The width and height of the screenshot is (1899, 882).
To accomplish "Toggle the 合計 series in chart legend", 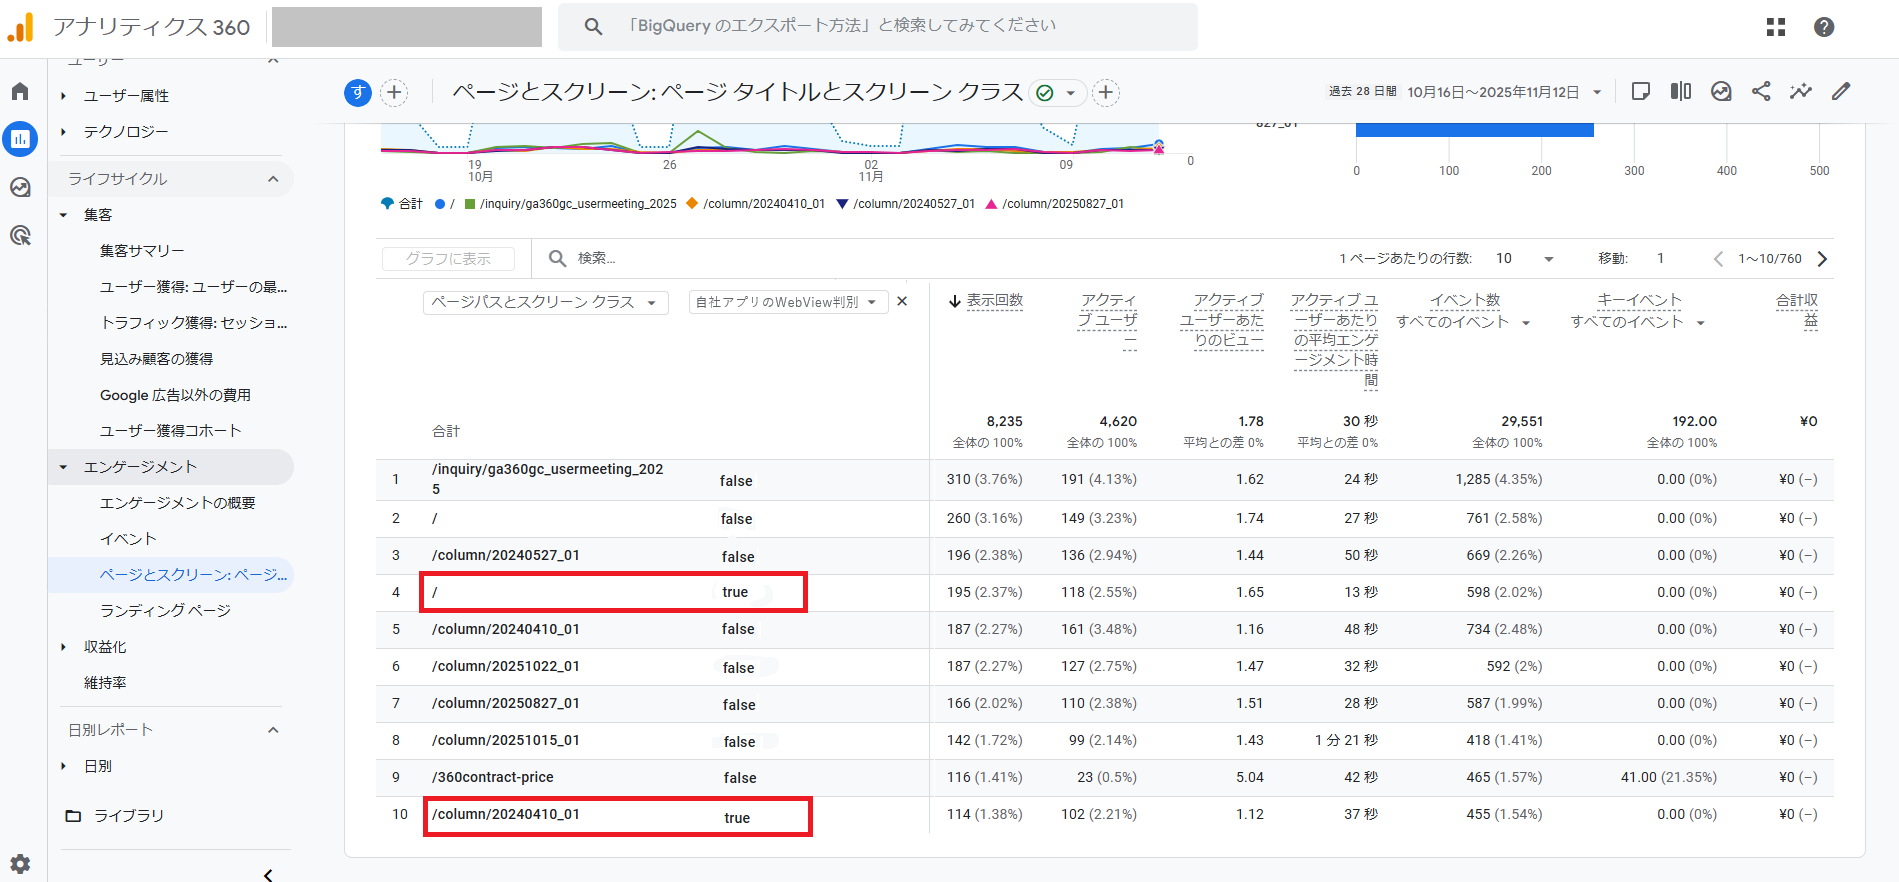I will coord(403,204).
